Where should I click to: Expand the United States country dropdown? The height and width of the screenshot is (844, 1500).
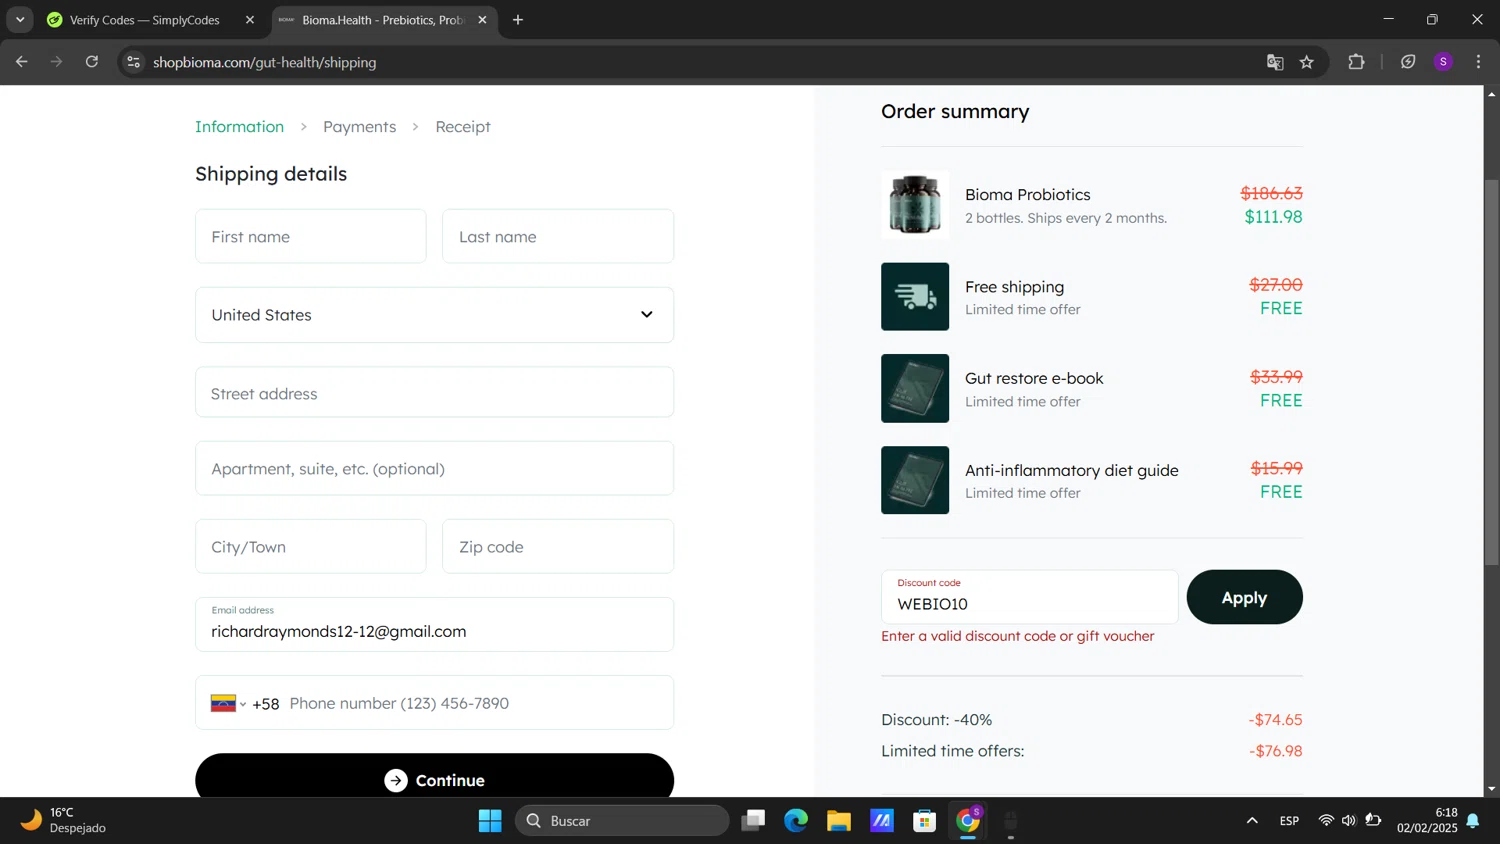pyautogui.click(x=434, y=315)
